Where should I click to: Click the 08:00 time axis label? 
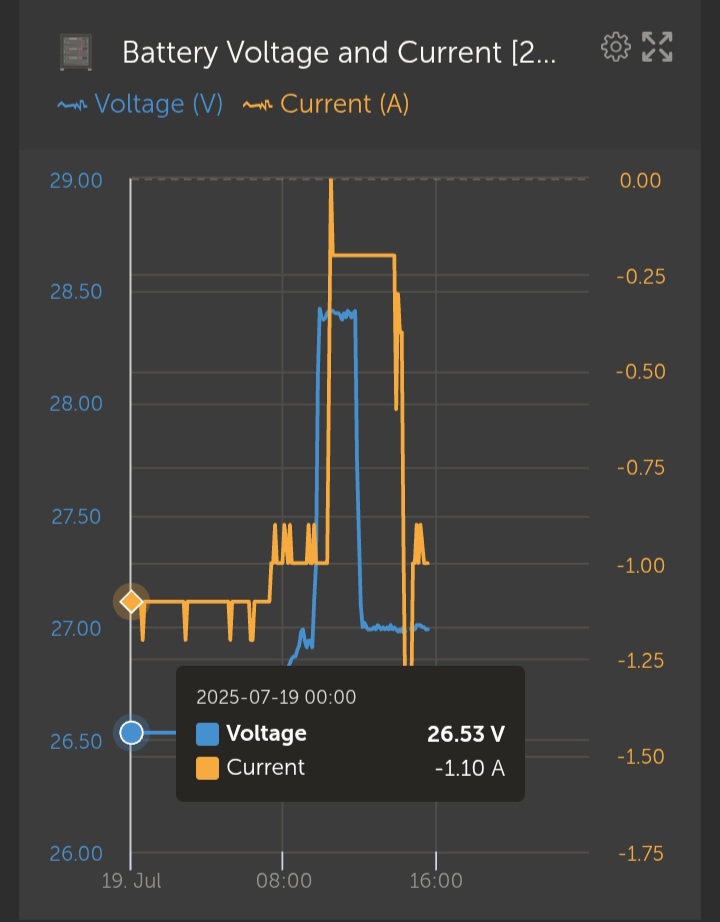tap(284, 881)
